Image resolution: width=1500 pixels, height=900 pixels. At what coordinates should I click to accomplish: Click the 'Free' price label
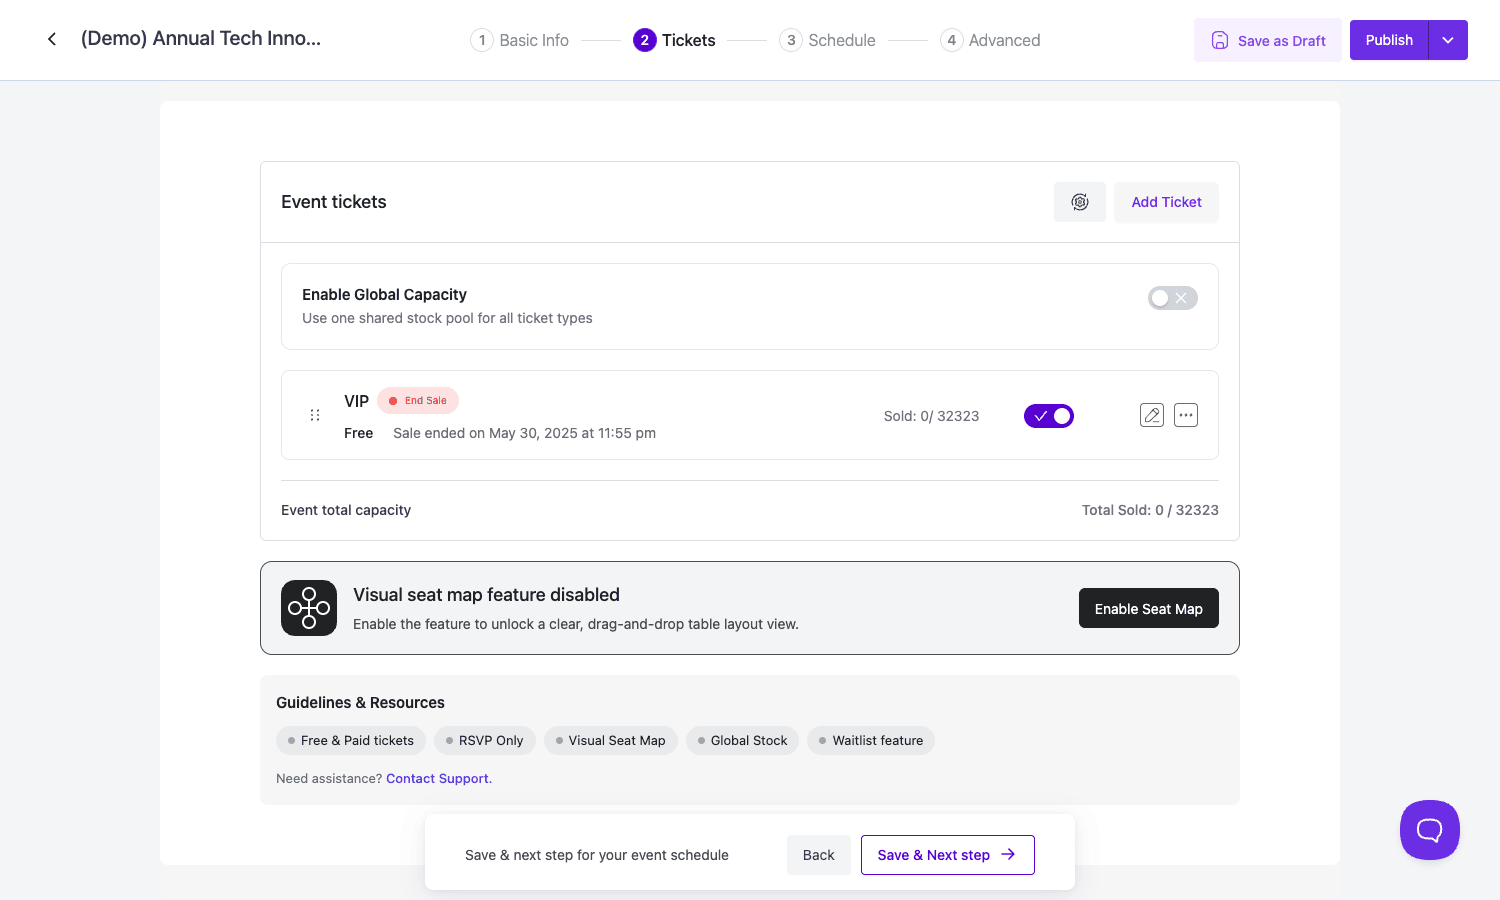coord(359,433)
